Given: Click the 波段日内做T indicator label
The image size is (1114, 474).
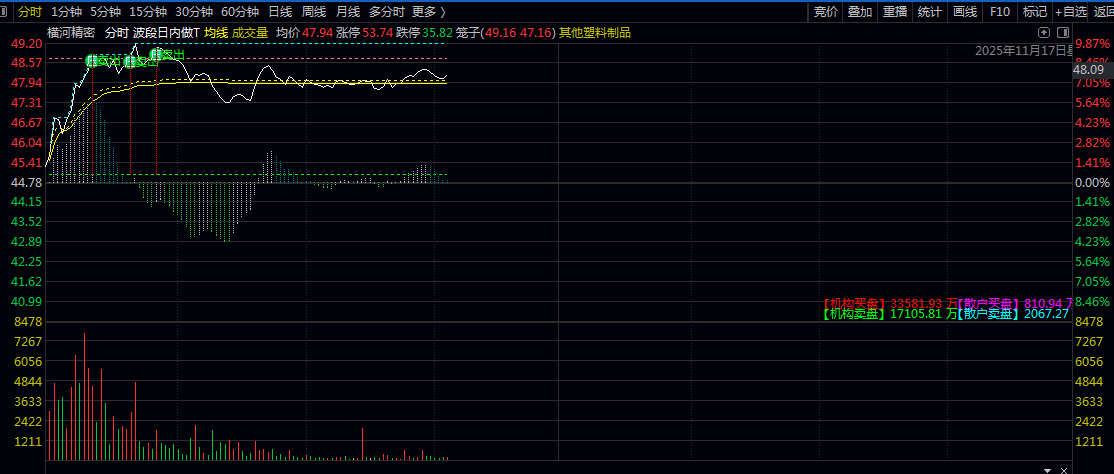Looking at the screenshot, I should 166,33.
